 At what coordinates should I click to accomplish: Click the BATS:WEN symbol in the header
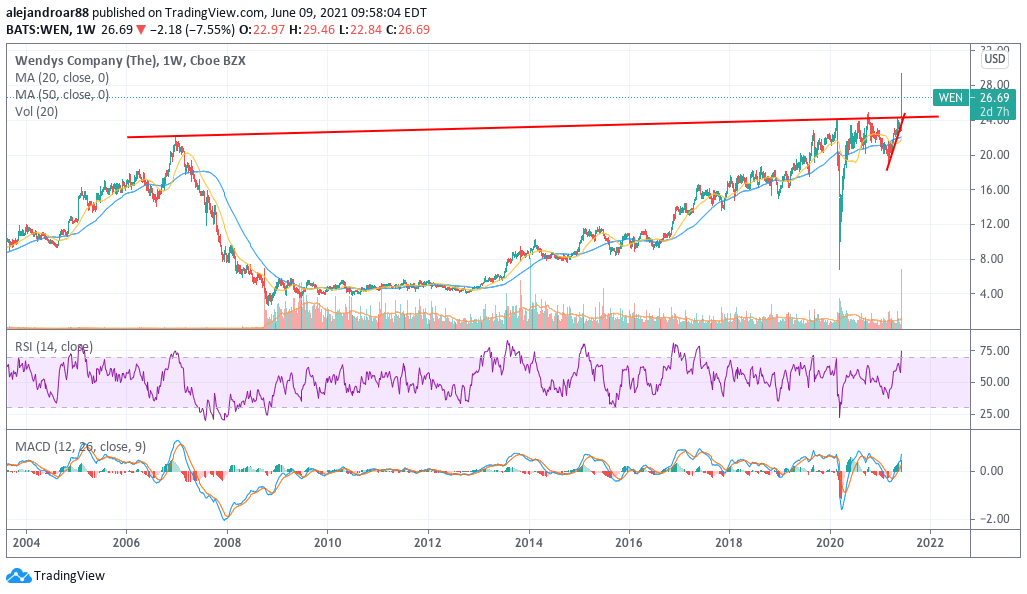tap(38, 29)
